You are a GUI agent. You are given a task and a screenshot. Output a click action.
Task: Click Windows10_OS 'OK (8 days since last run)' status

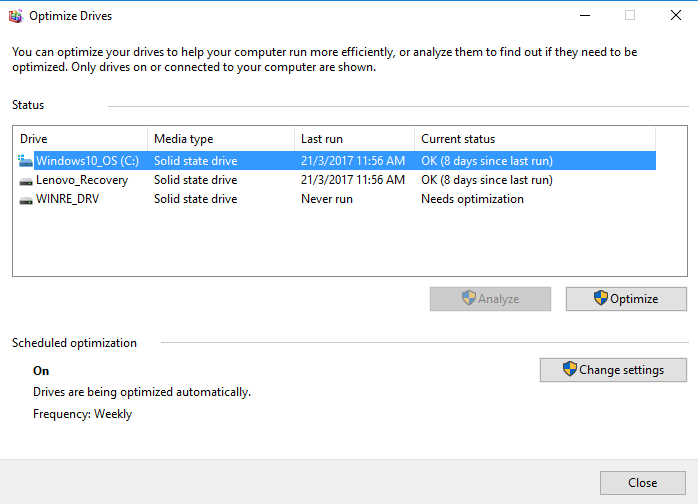487,161
